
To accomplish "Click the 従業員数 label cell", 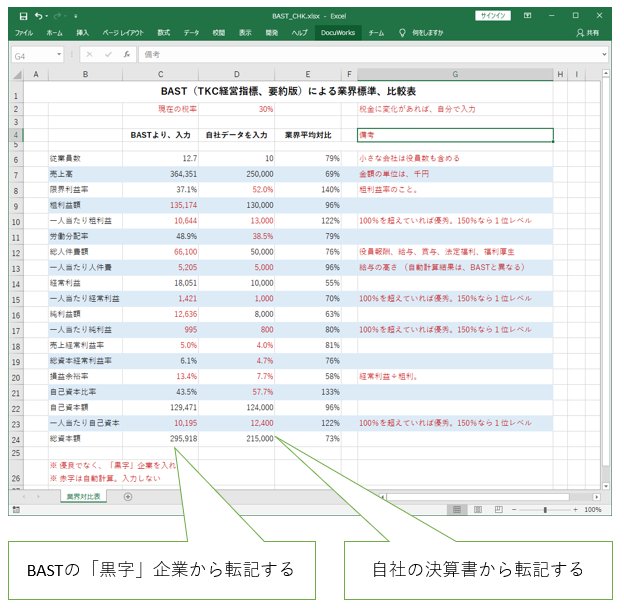I will click(x=85, y=158).
